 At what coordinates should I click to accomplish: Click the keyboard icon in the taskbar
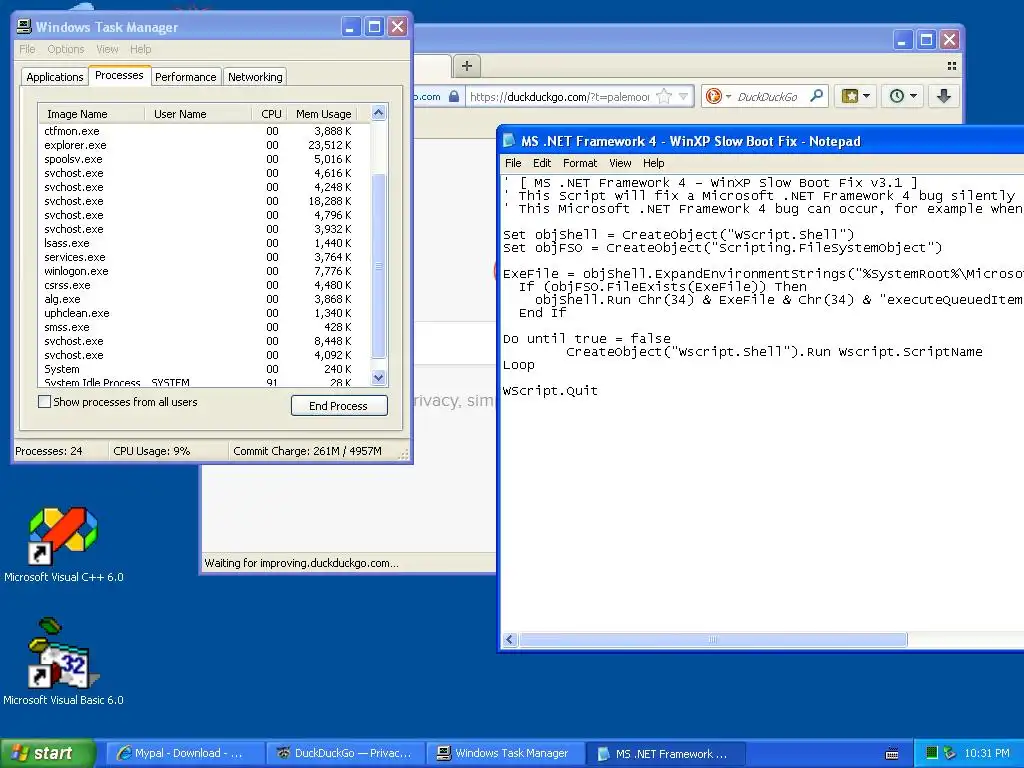pos(891,754)
